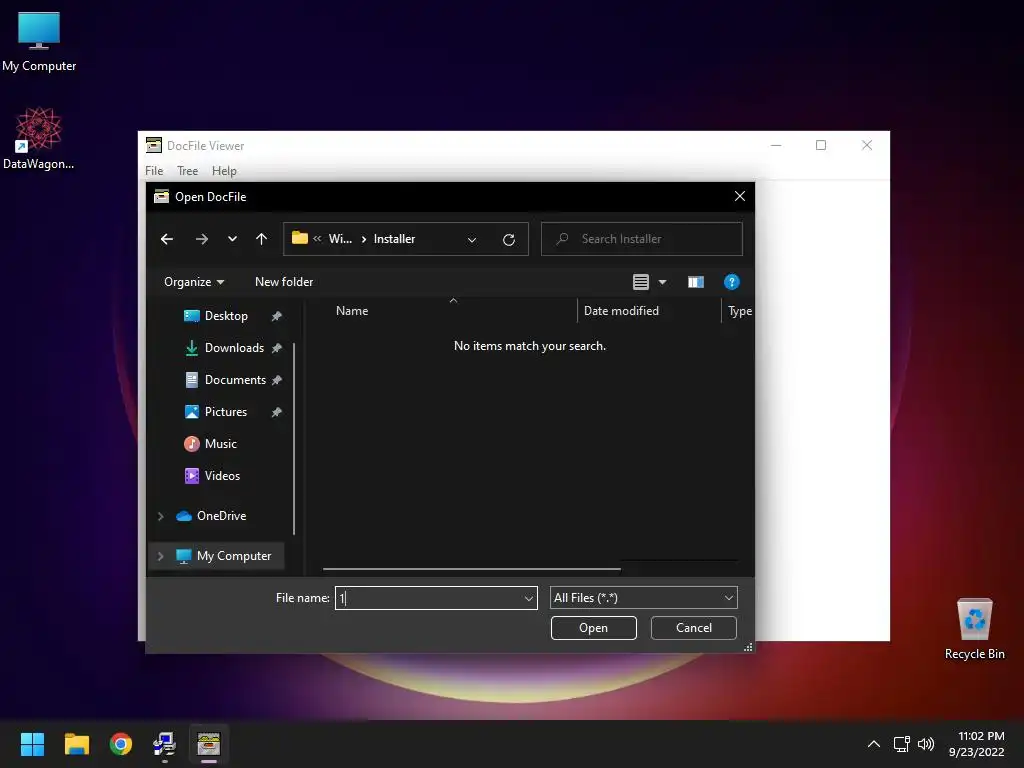
Task: Select OneDrive in navigation pane
Action: point(221,516)
